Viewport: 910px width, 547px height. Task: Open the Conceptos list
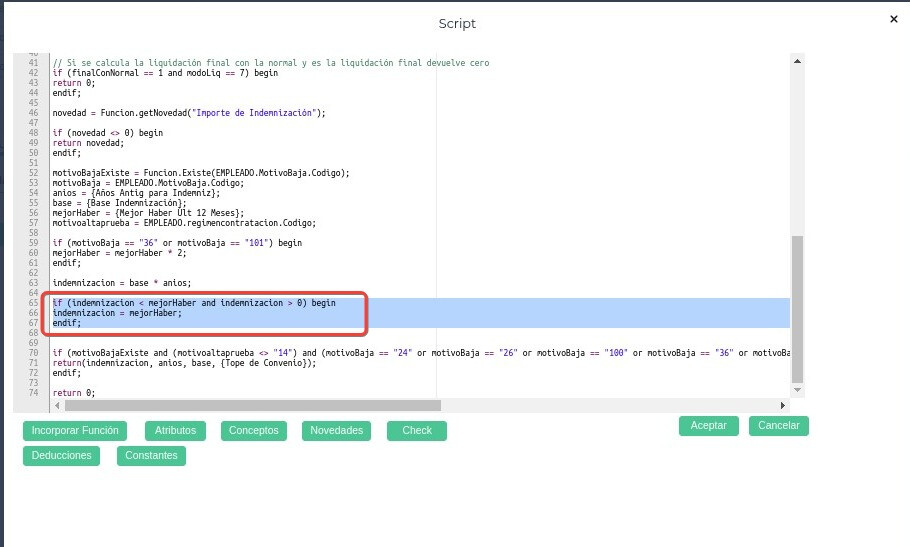[x=254, y=430]
